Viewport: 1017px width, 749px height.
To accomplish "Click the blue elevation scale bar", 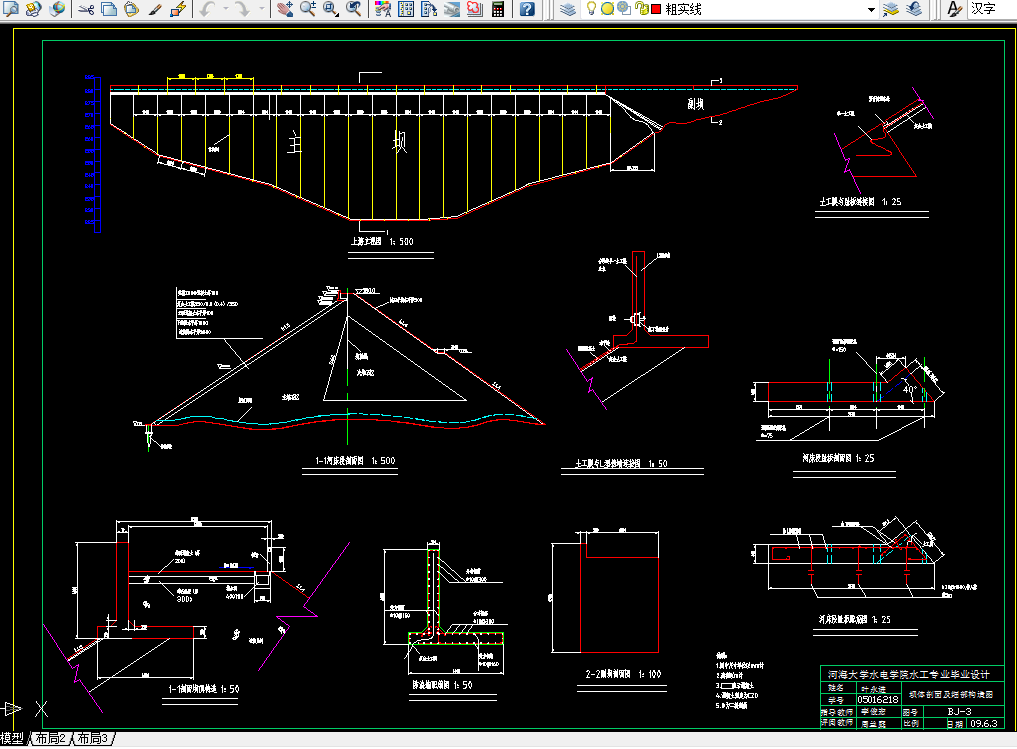I will pos(92,154).
